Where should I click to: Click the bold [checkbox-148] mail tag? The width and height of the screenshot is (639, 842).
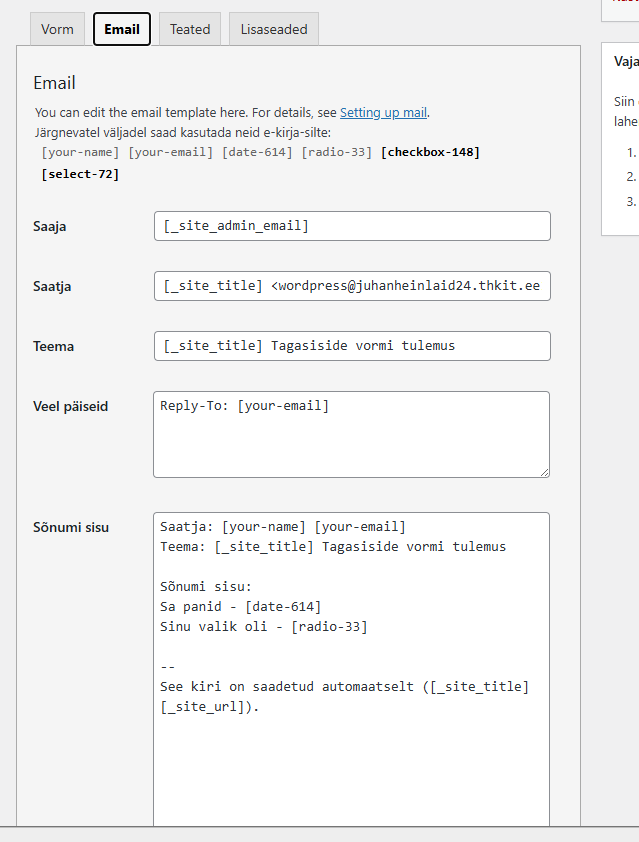tap(430, 152)
